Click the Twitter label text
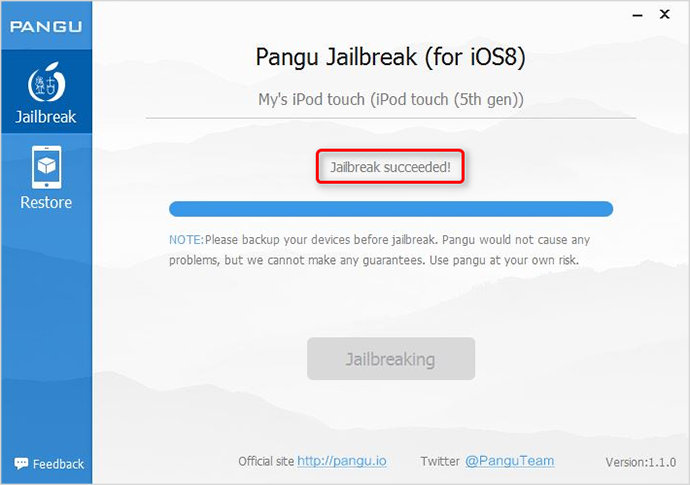Screen dimensions: 690x485 pos(440,461)
